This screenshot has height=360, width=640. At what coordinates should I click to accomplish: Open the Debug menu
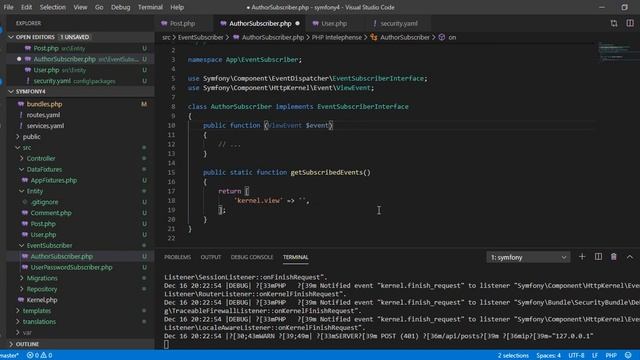(120, 7)
